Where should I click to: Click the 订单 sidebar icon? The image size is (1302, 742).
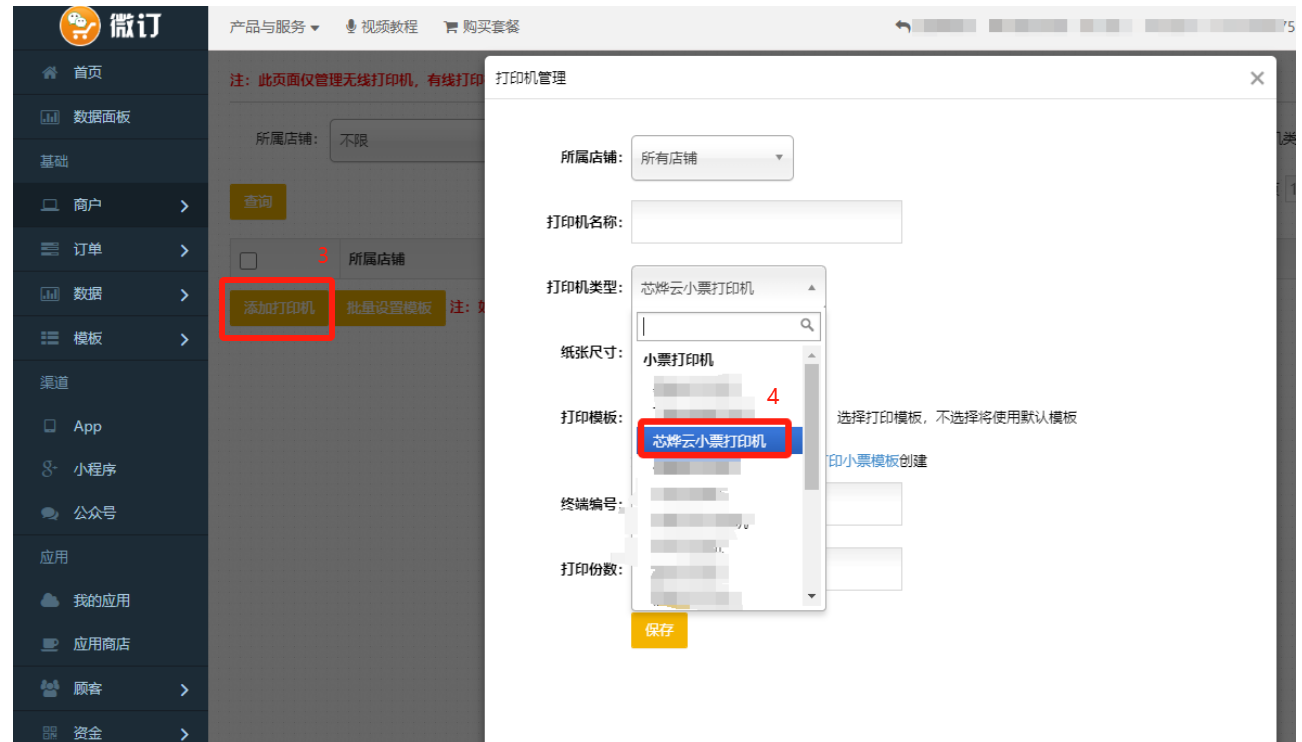click(x=50, y=249)
